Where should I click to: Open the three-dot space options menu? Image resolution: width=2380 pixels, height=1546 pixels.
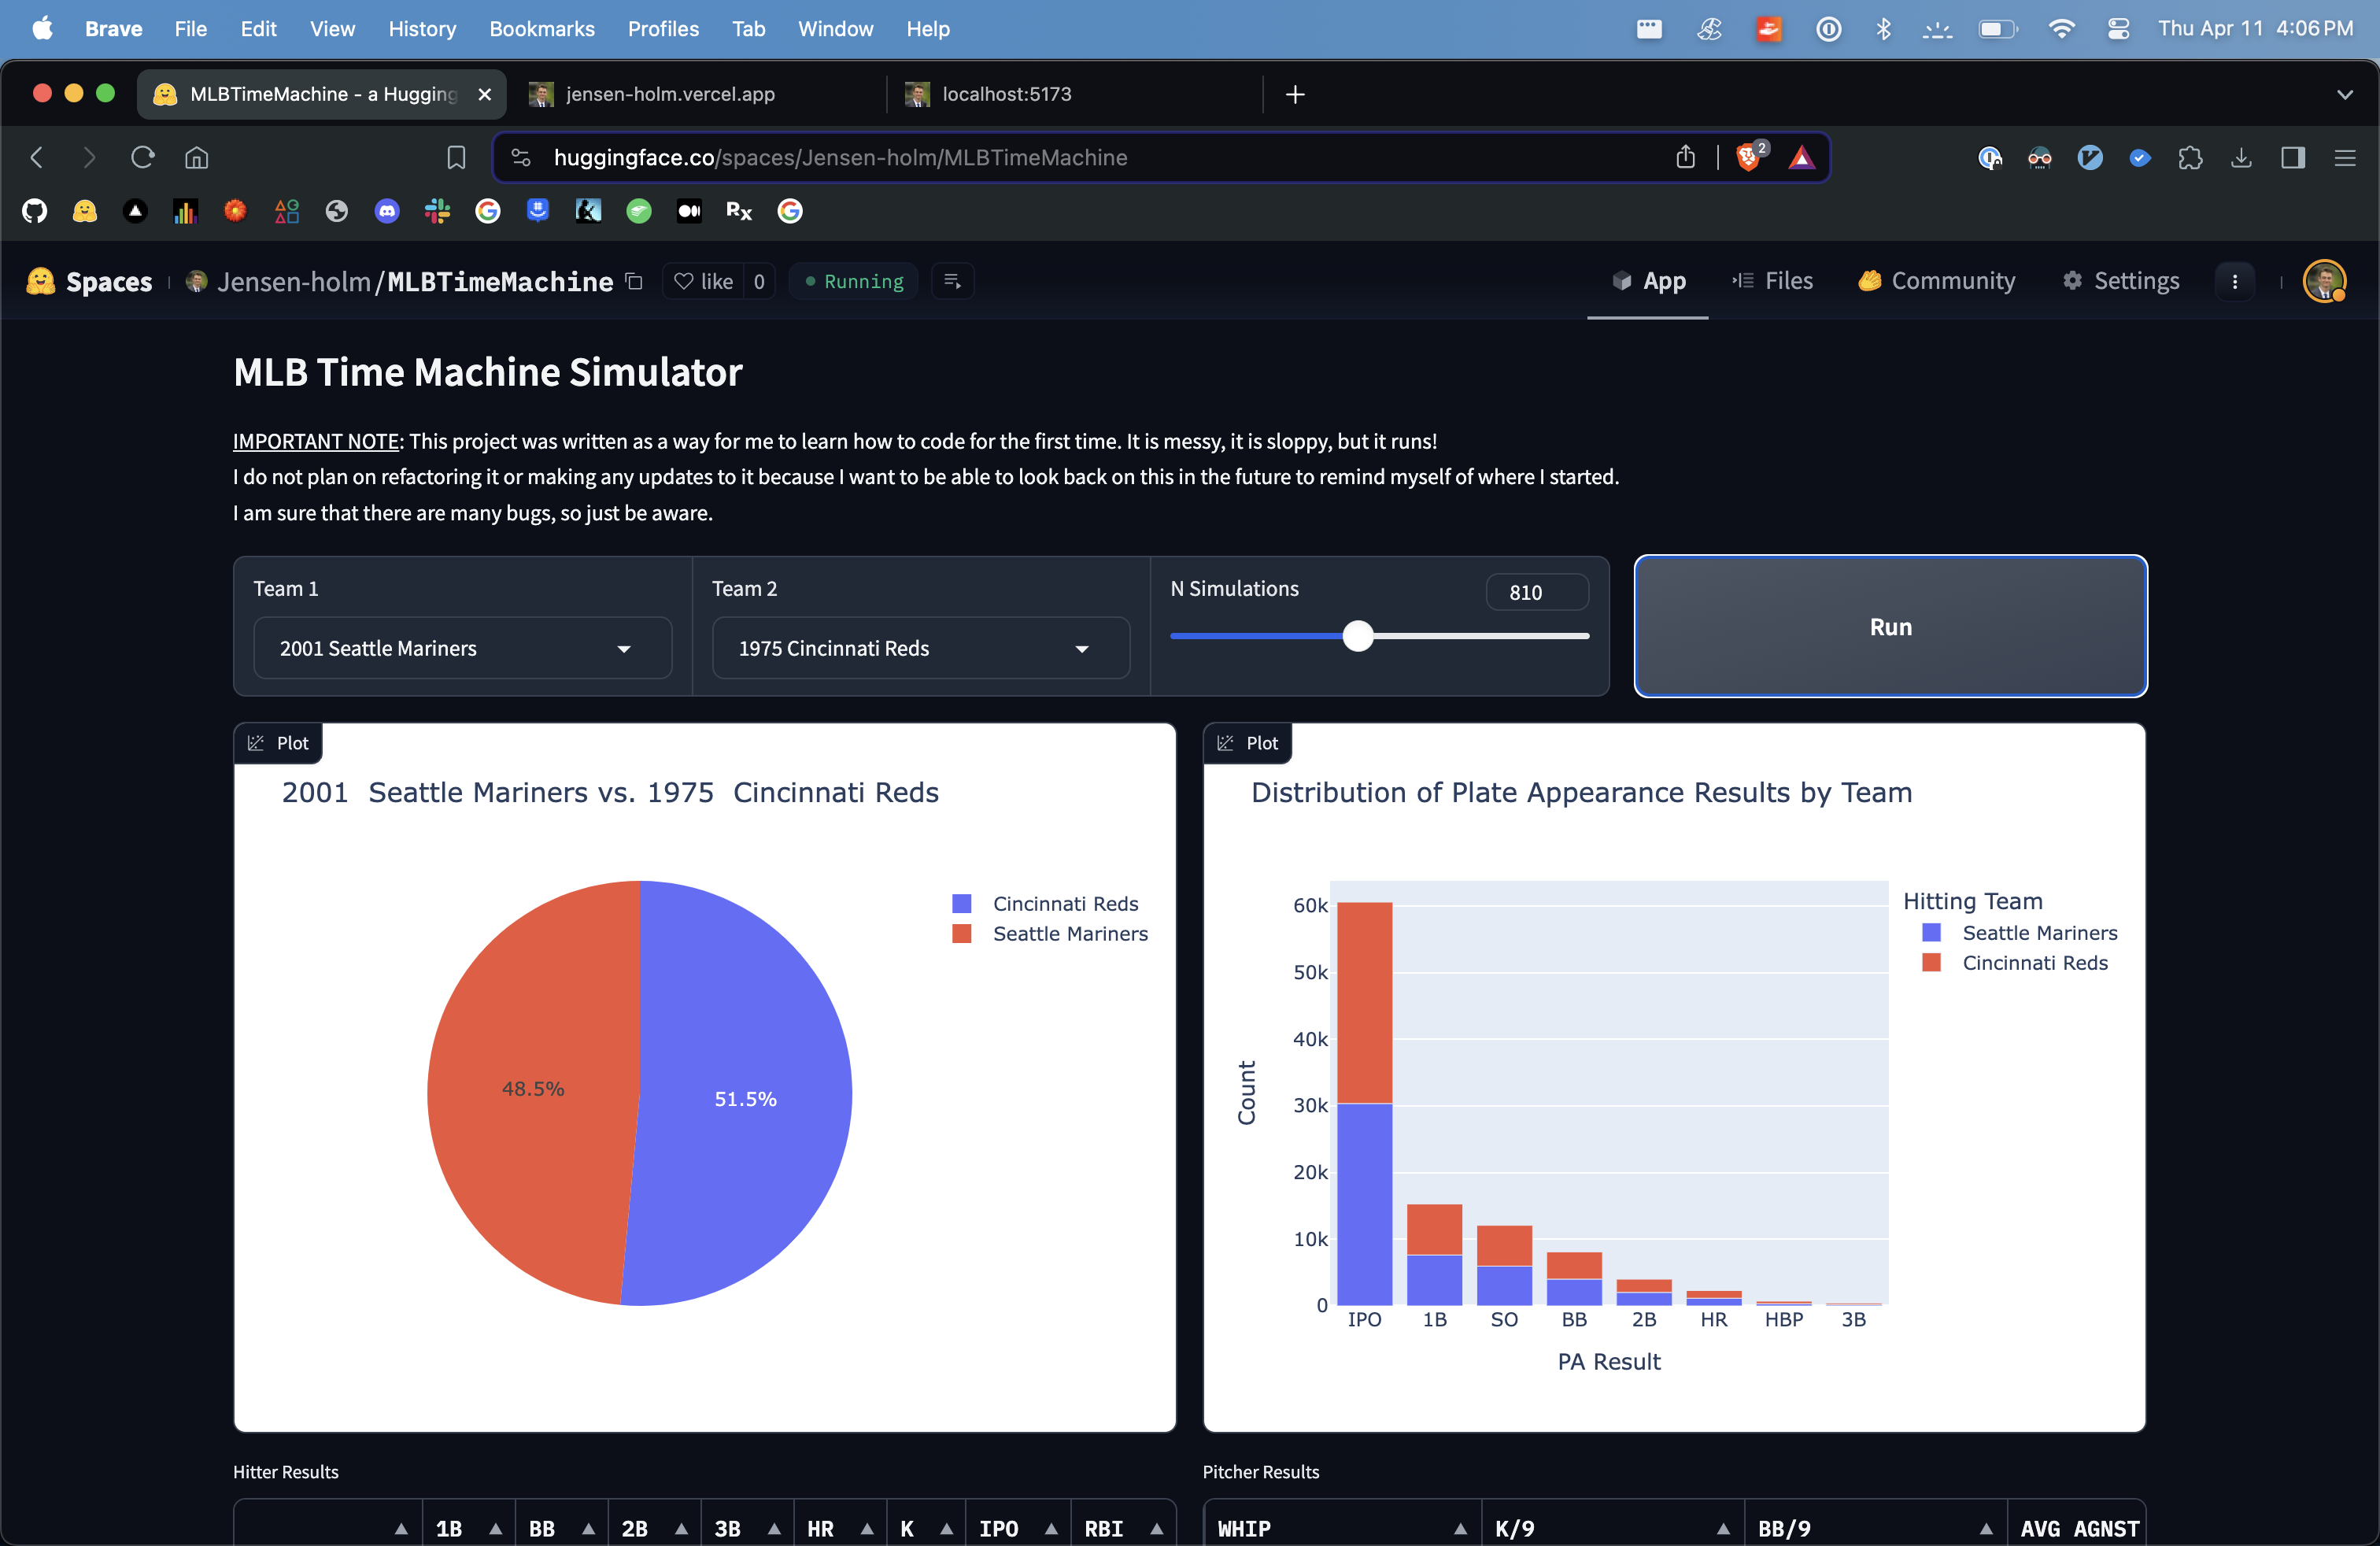pyautogui.click(x=2235, y=281)
